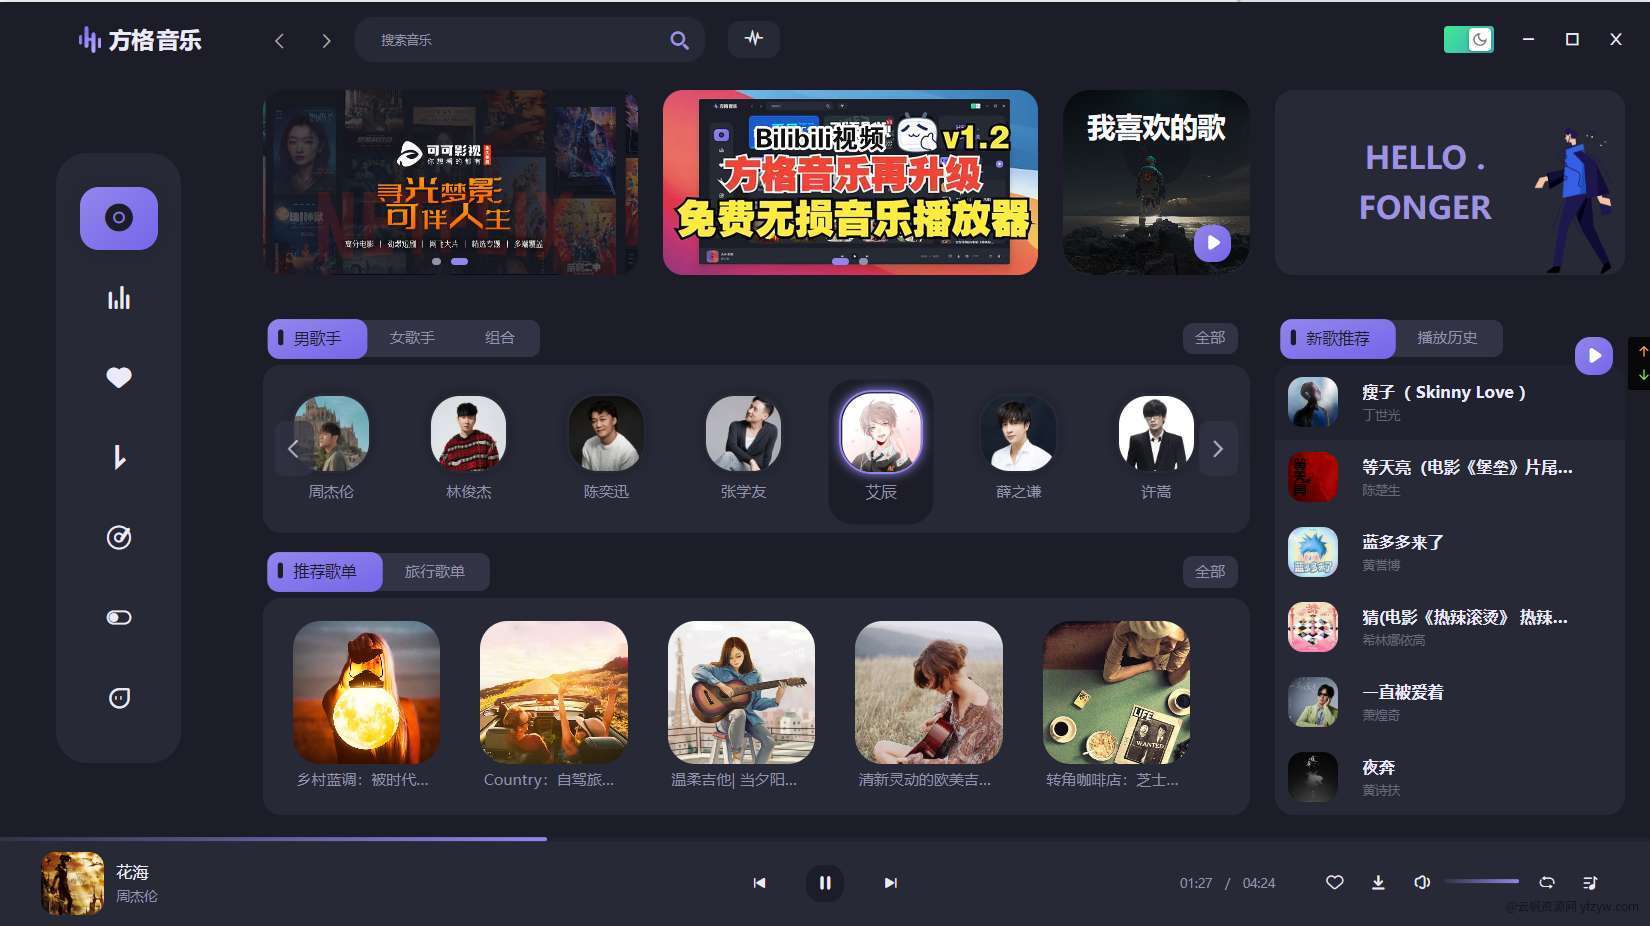Select the 女歌手 tab
1650x926 pixels.
pos(412,338)
